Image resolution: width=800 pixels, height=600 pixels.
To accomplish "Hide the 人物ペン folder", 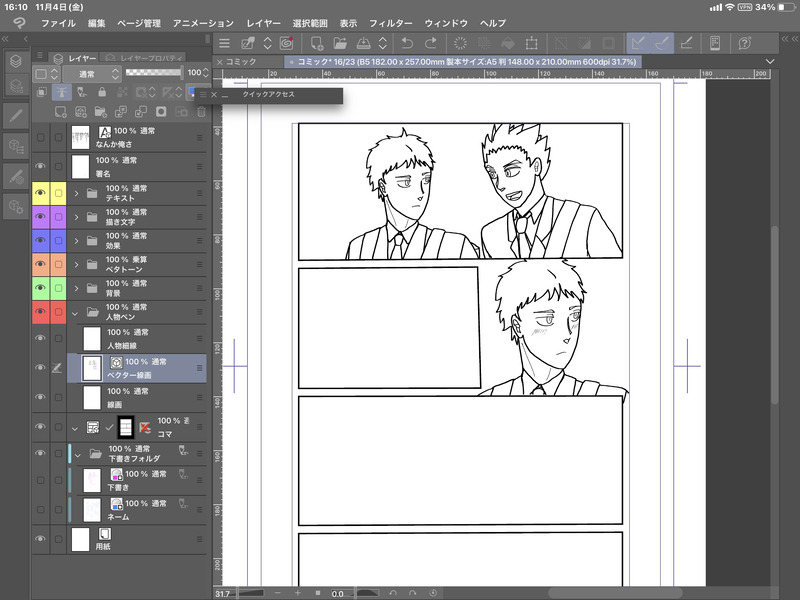I will coord(40,312).
